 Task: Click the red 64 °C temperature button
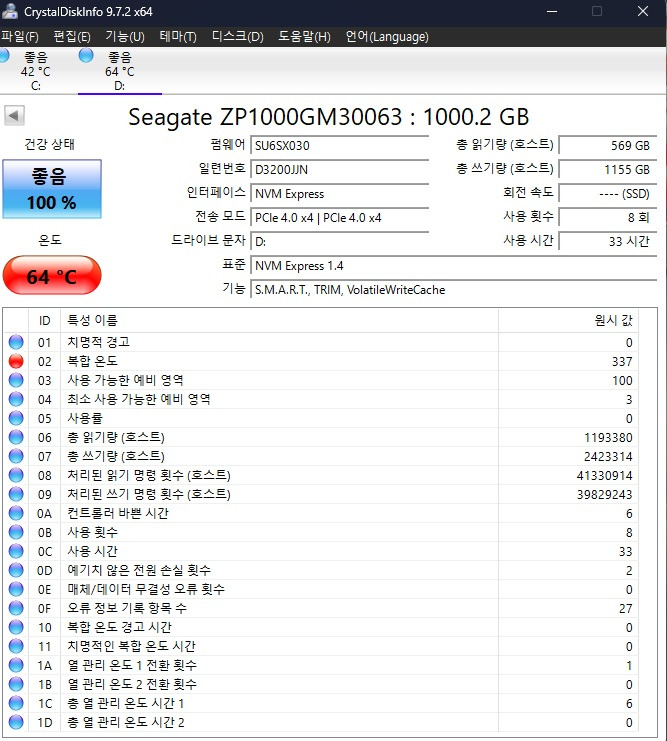[52, 276]
